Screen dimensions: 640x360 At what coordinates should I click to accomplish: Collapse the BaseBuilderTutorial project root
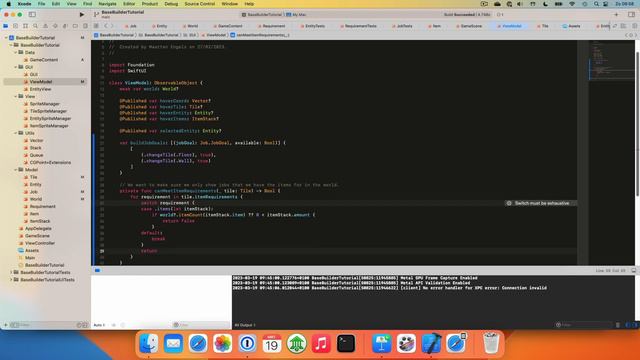pos(6,38)
